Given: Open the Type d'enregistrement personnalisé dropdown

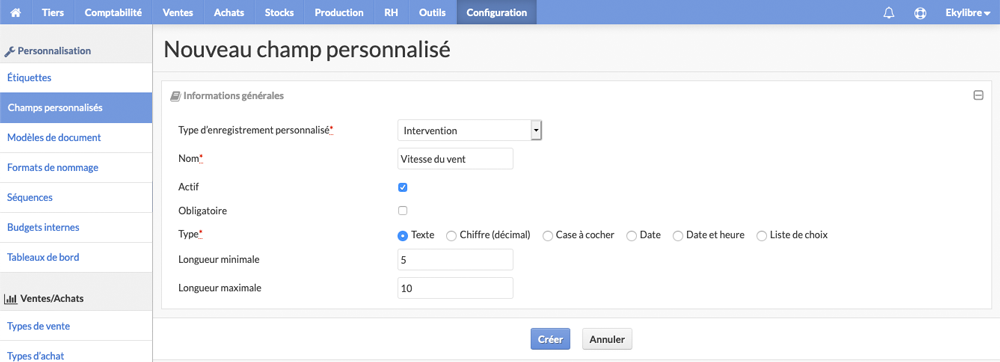Looking at the screenshot, I should (469, 131).
